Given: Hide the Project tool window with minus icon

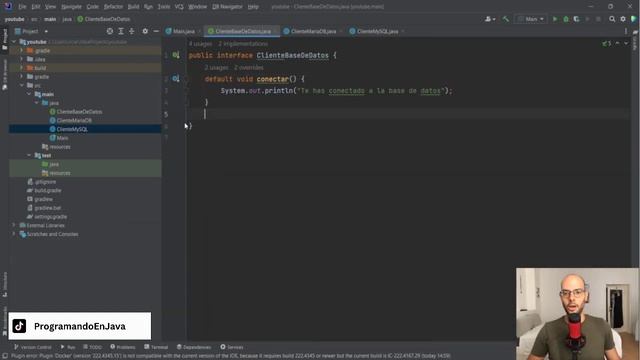Looking at the screenshot, I should tap(156, 31).
